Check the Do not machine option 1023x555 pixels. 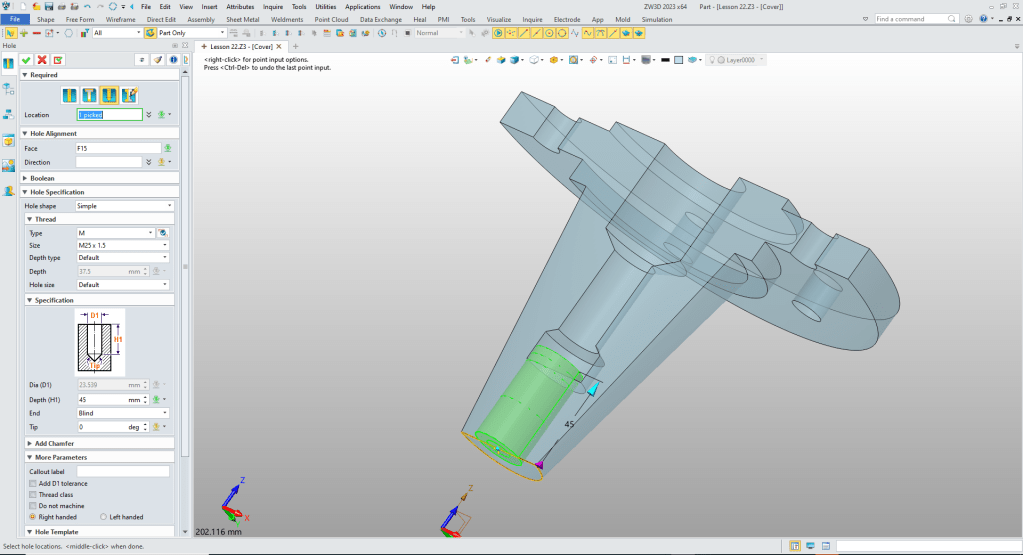tap(33, 506)
